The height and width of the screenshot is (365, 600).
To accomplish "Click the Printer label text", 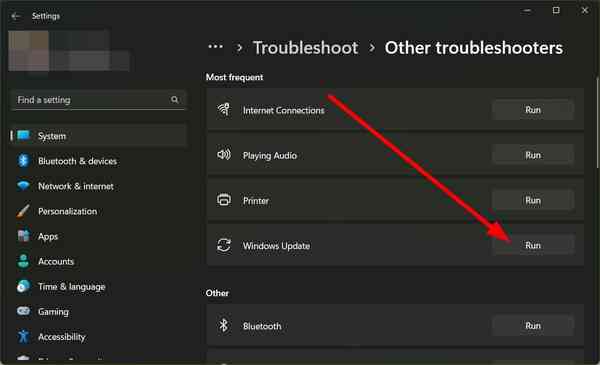I will (x=256, y=200).
